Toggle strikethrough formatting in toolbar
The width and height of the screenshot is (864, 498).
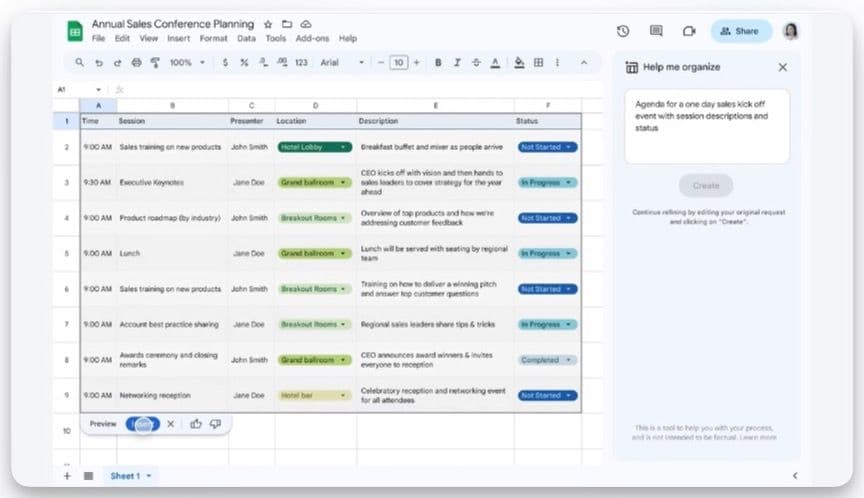pos(476,63)
